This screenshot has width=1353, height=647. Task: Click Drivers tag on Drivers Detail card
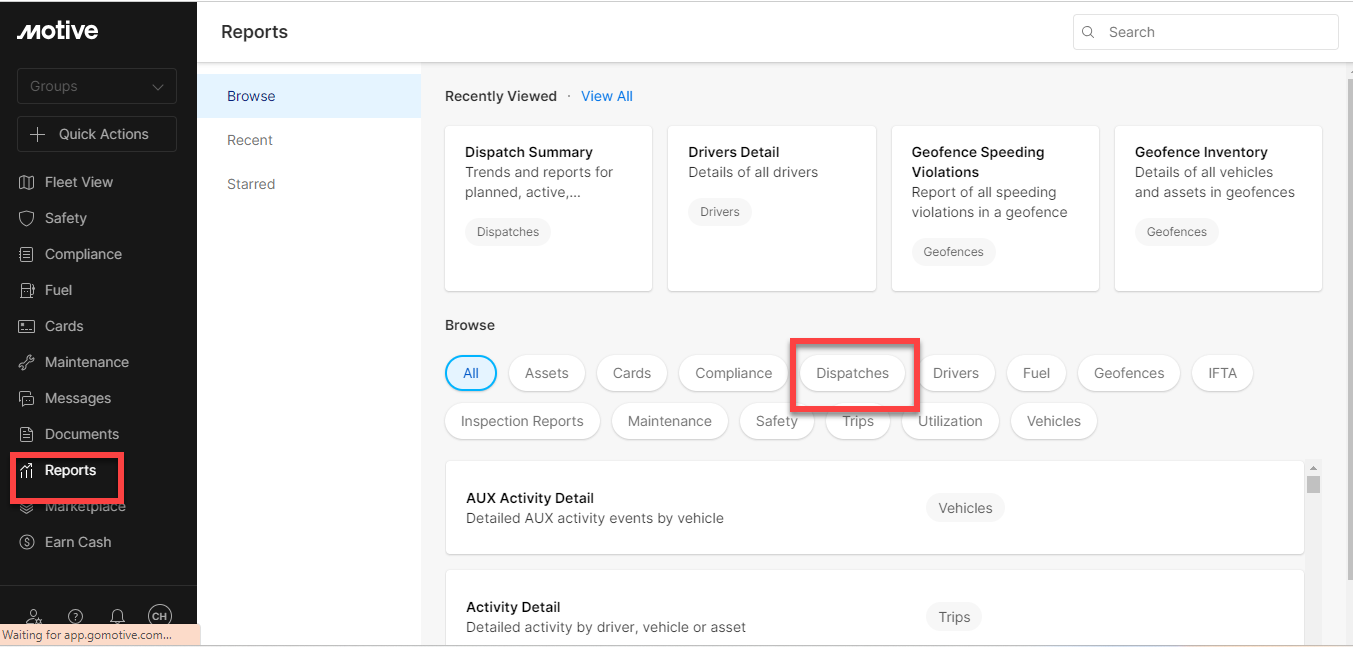[720, 212]
